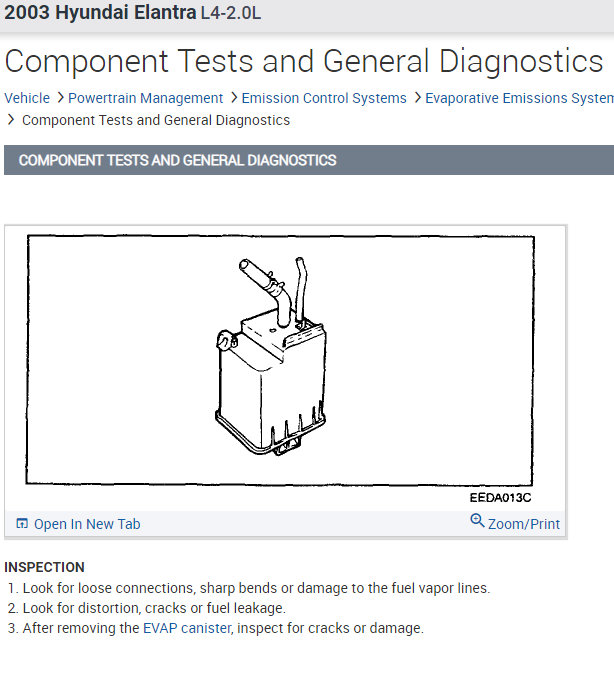
Task: Click the Zoom/Print text link
Action: point(523,524)
